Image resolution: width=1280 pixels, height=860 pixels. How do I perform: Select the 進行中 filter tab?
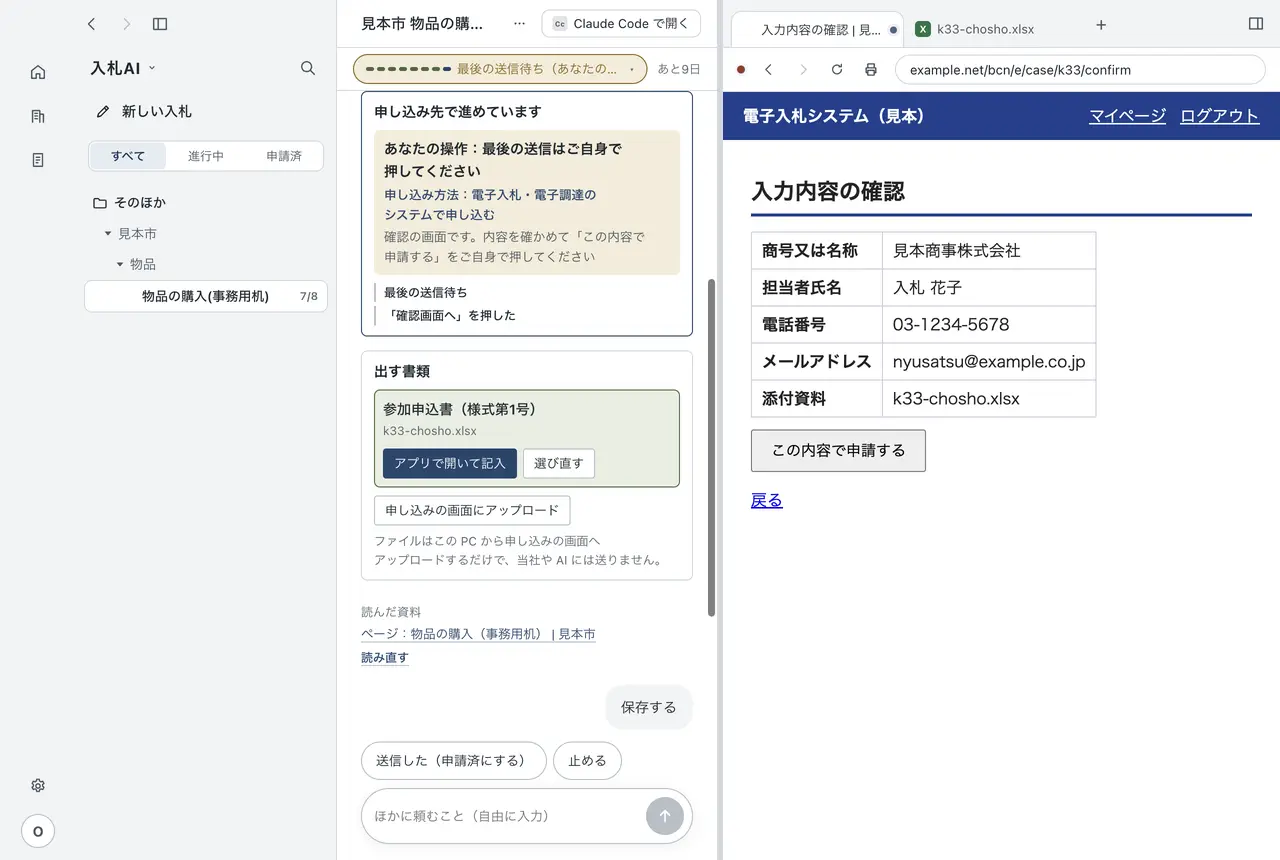click(x=206, y=157)
